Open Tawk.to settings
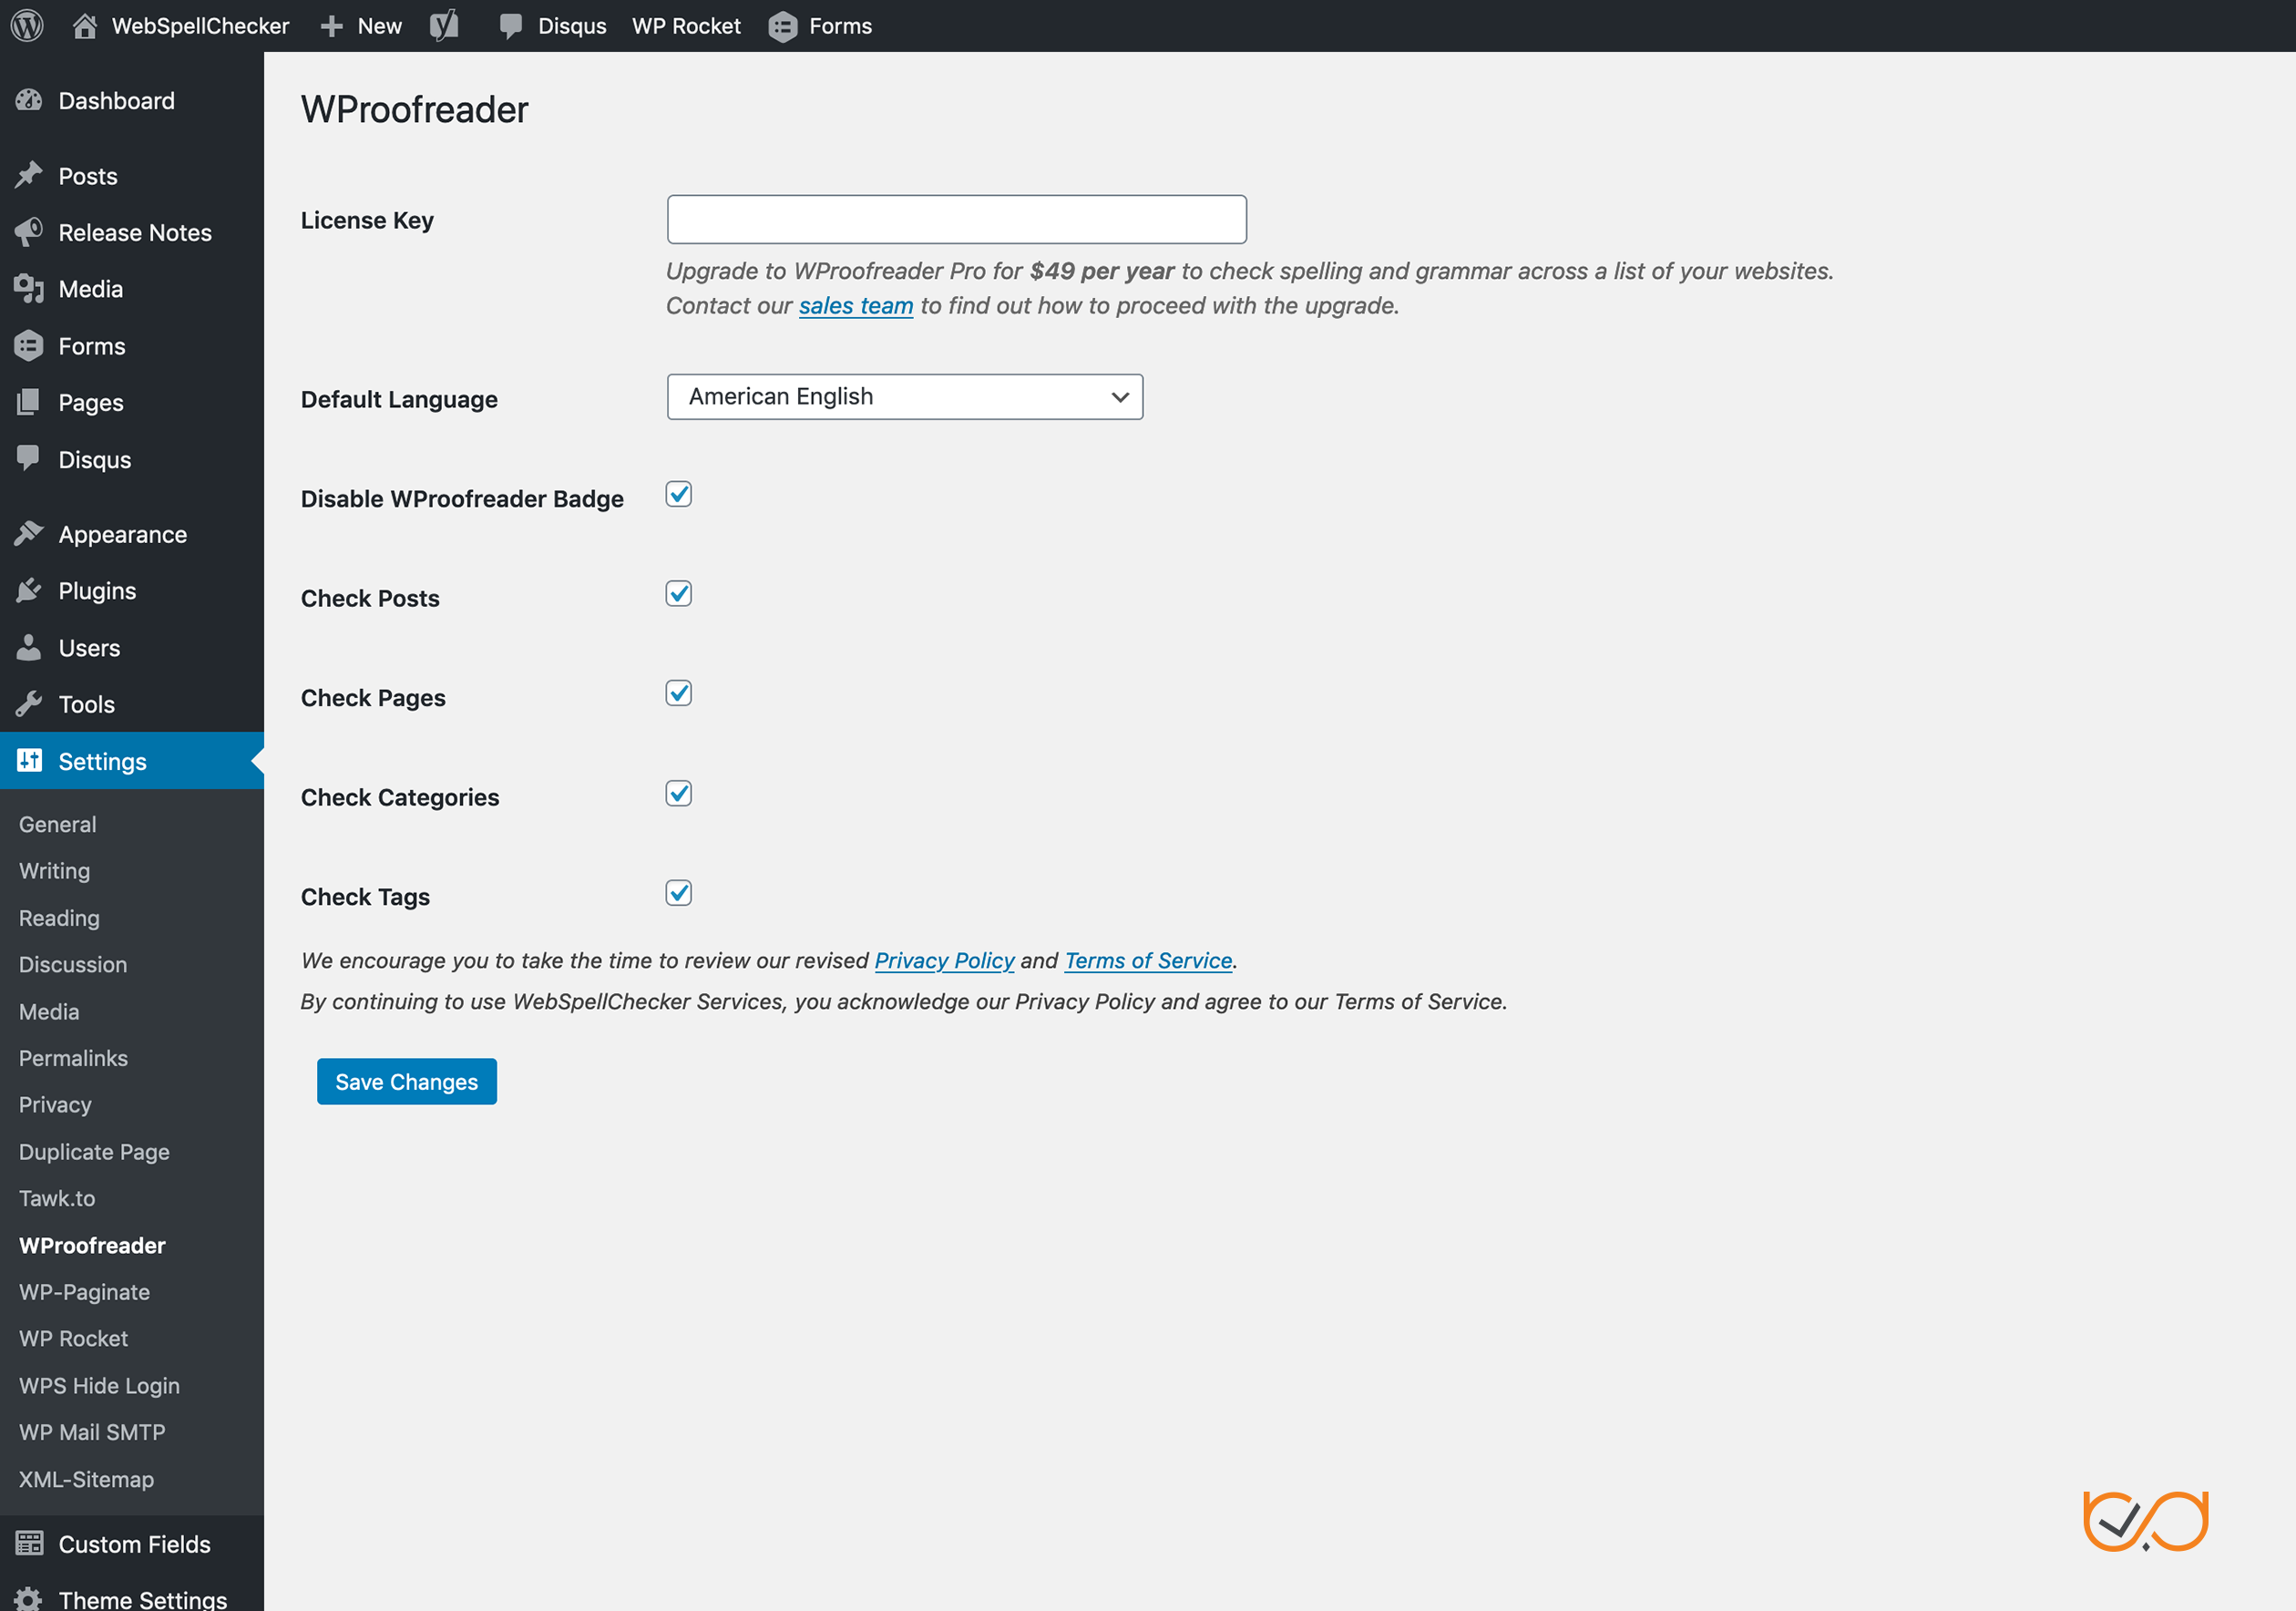Image resolution: width=2296 pixels, height=1611 pixels. tap(57, 1198)
